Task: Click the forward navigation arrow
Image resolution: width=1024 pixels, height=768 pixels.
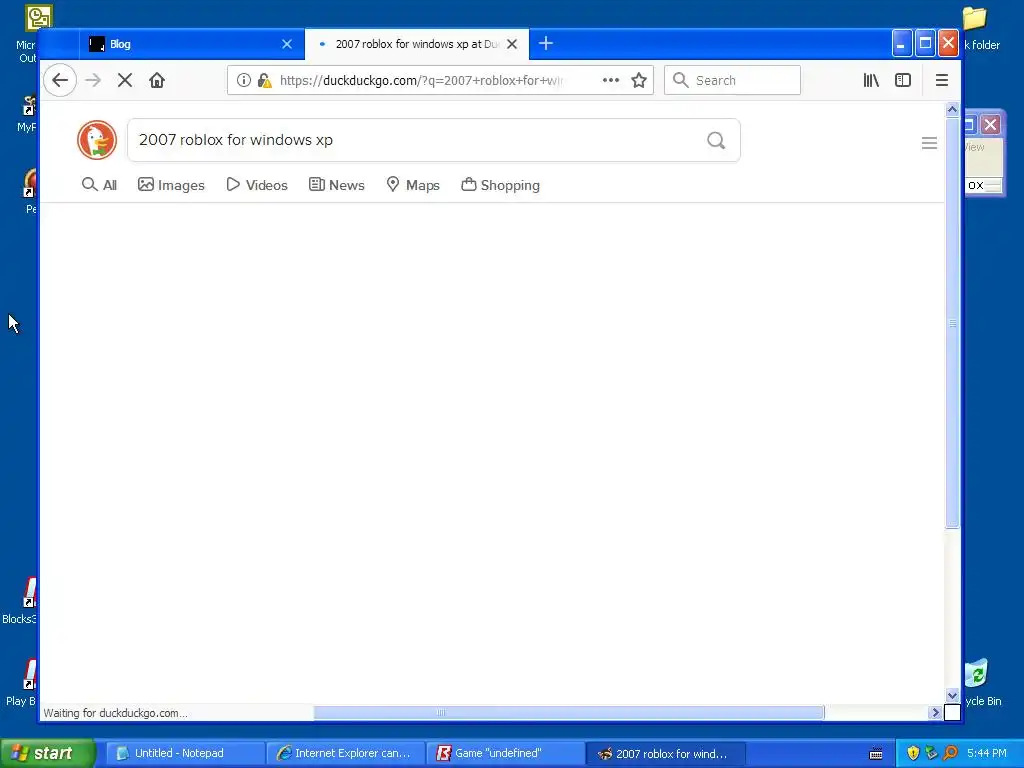Action: point(93,80)
